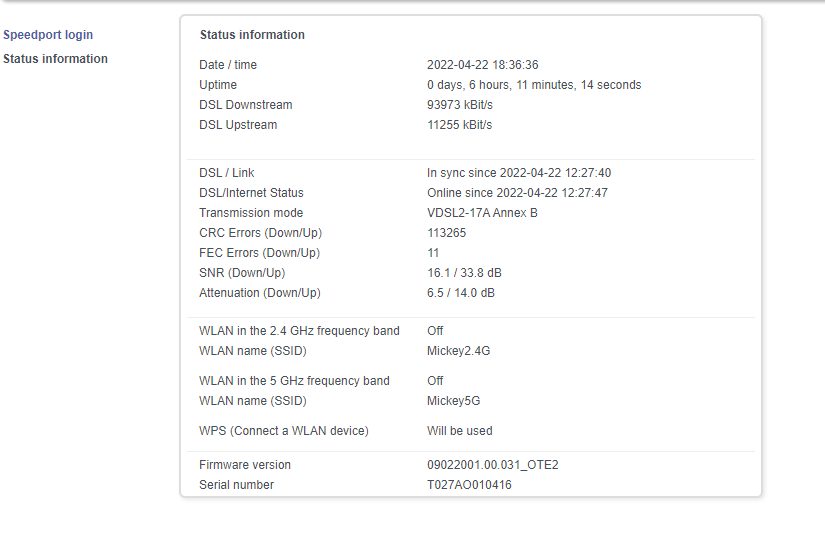825x535 pixels.
Task: Select Status information in sidebar
Action: pos(55,58)
